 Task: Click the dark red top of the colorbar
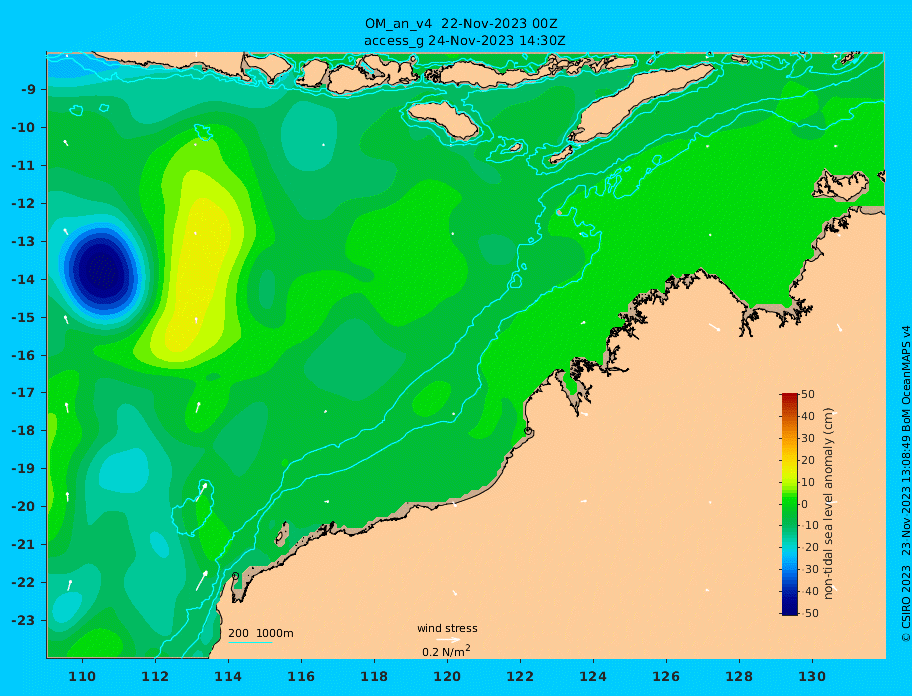pos(789,397)
